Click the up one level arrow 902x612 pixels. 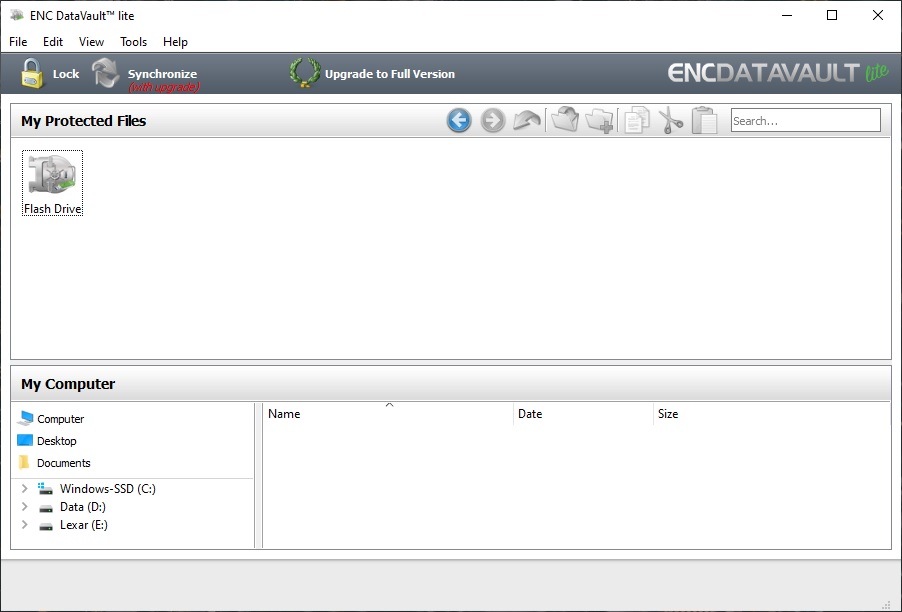pos(527,120)
